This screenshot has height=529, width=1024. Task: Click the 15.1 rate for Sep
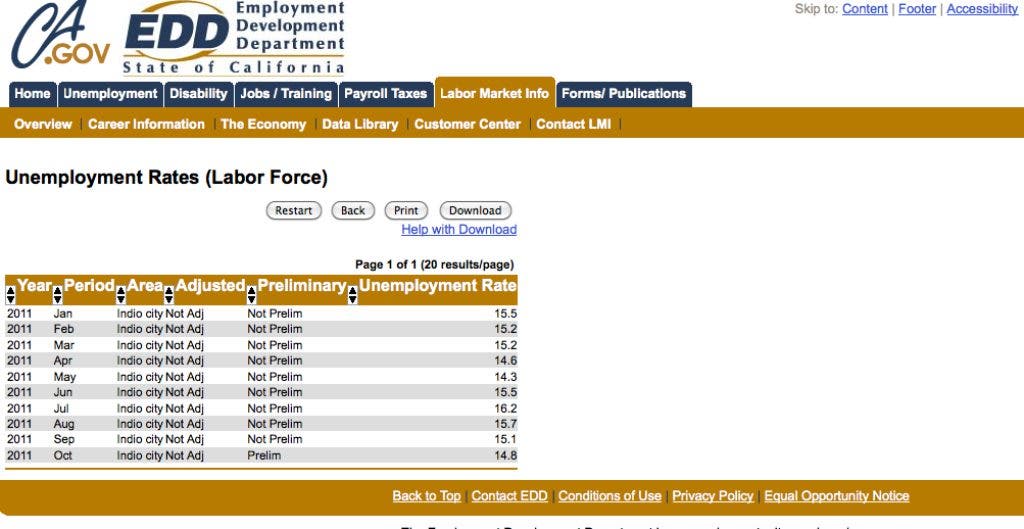pyautogui.click(x=505, y=440)
